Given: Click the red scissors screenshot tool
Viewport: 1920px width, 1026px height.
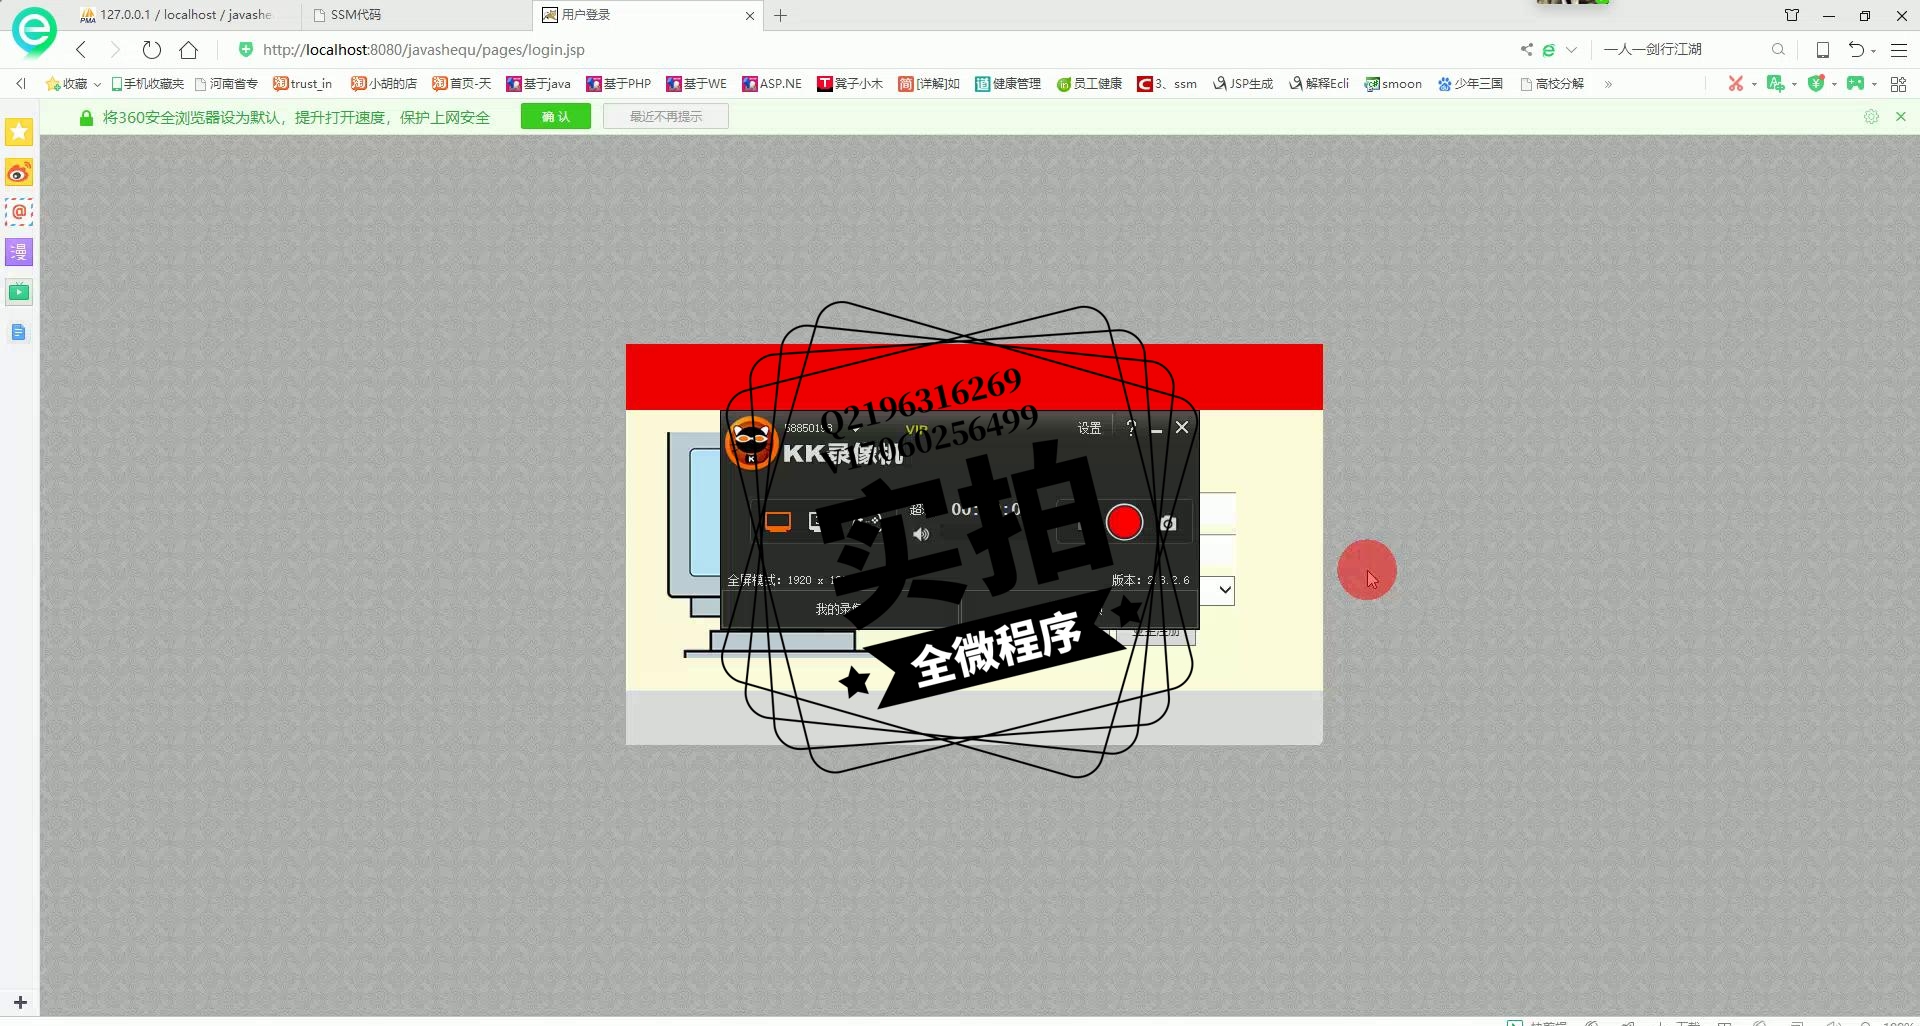Looking at the screenshot, I should click(1736, 83).
